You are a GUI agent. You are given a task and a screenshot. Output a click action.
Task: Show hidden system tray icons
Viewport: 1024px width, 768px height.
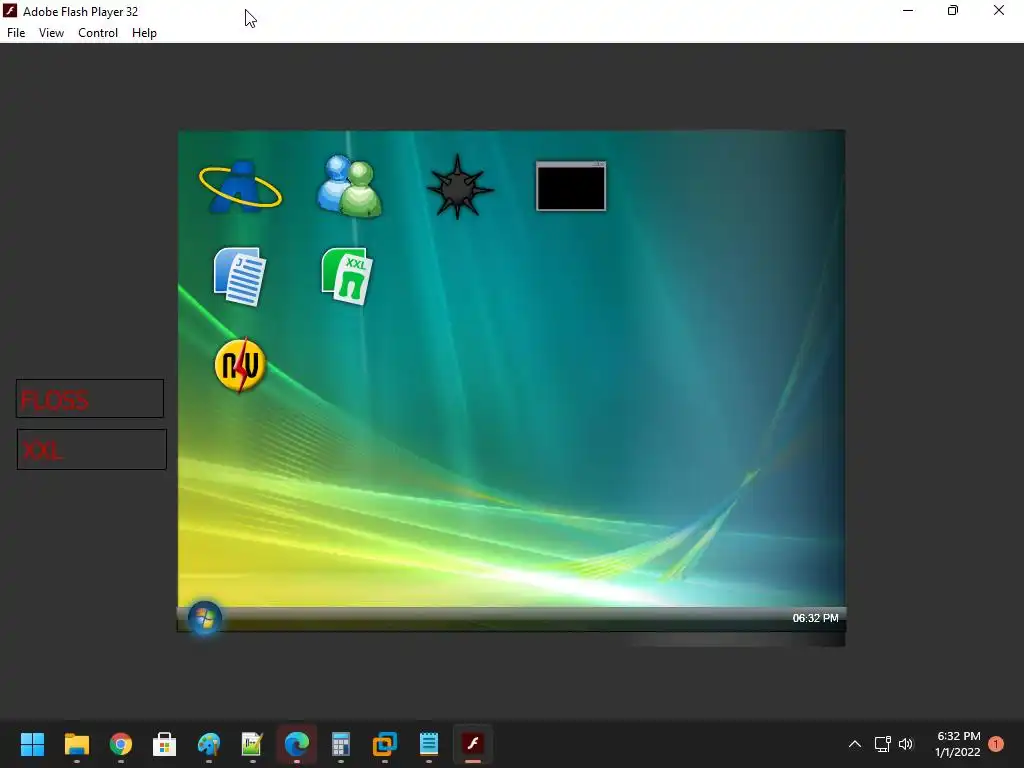point(854,744)
